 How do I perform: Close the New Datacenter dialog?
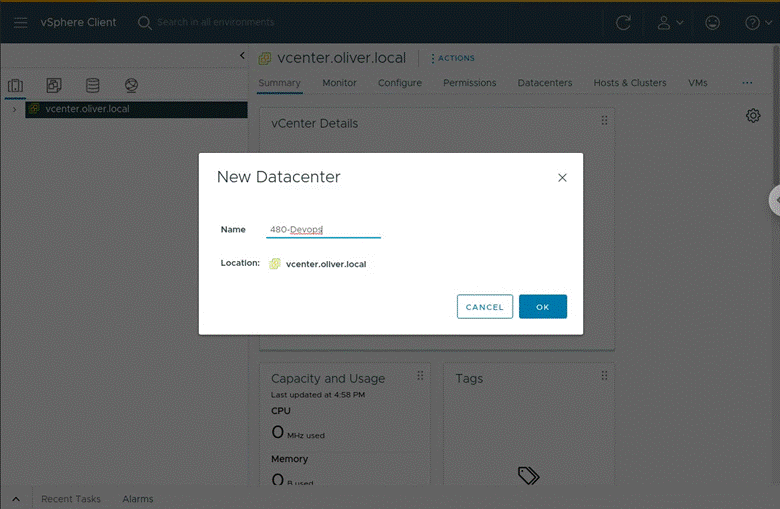pos(562,178)
